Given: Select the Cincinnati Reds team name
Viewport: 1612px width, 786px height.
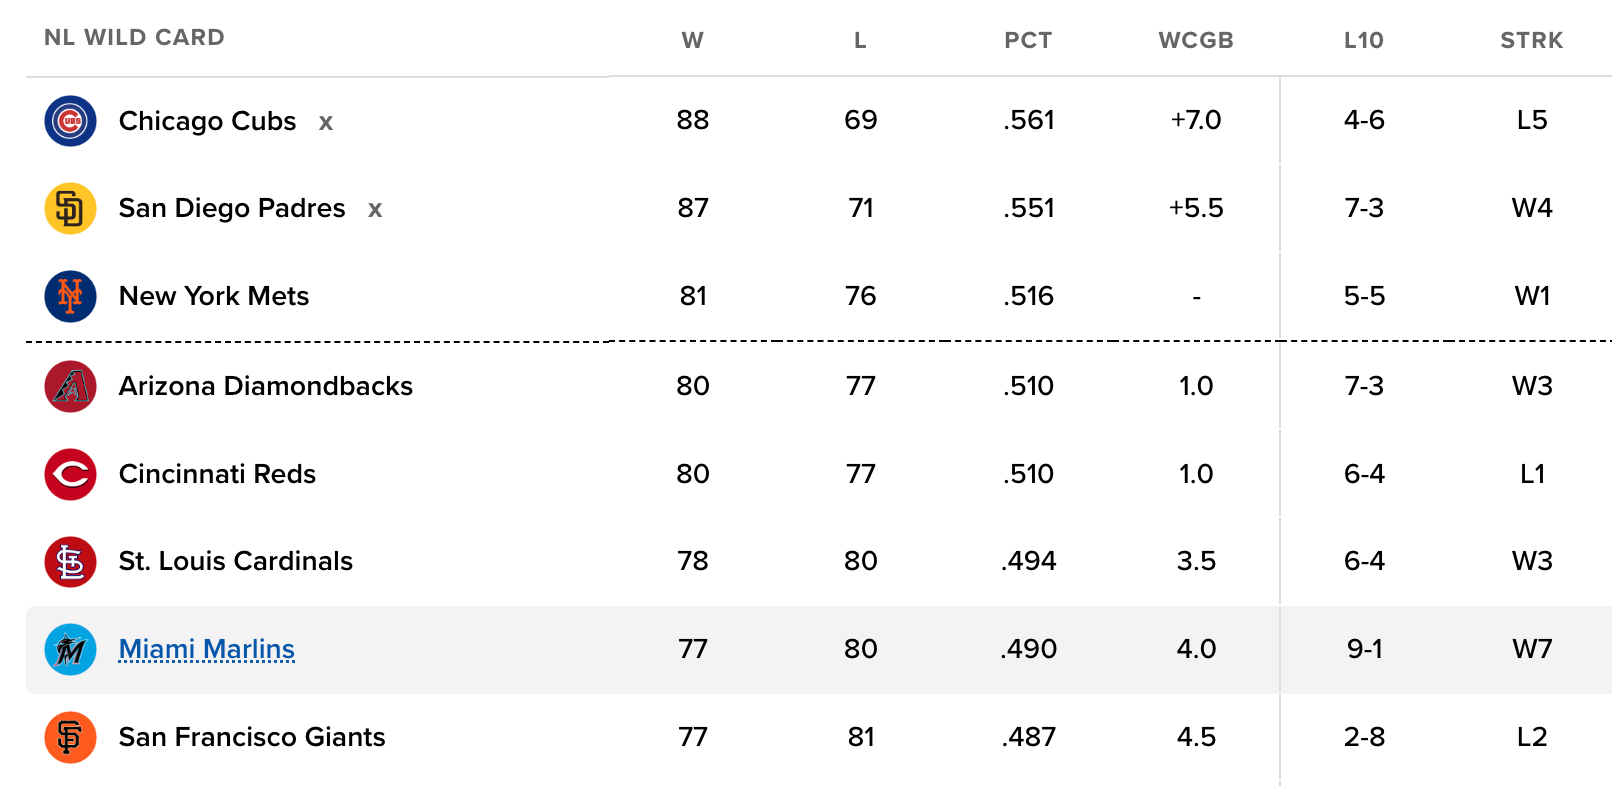Looking at the screenshot, I should tap(217, 474).
